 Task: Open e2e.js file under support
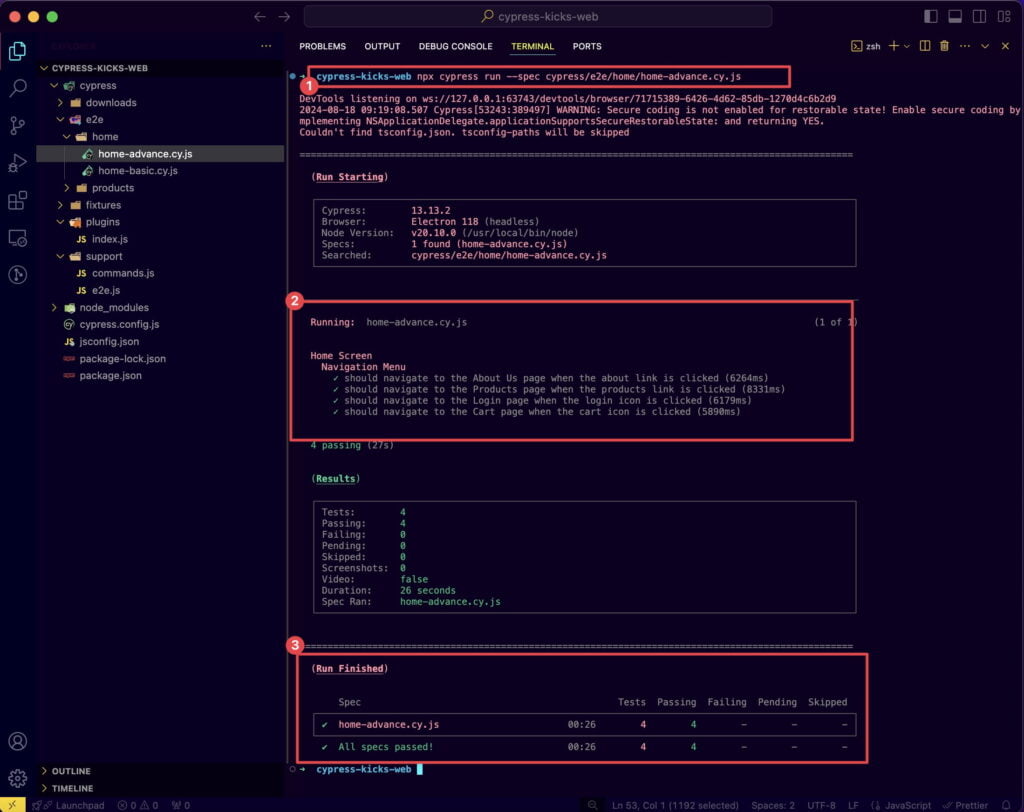click(160, 290)
